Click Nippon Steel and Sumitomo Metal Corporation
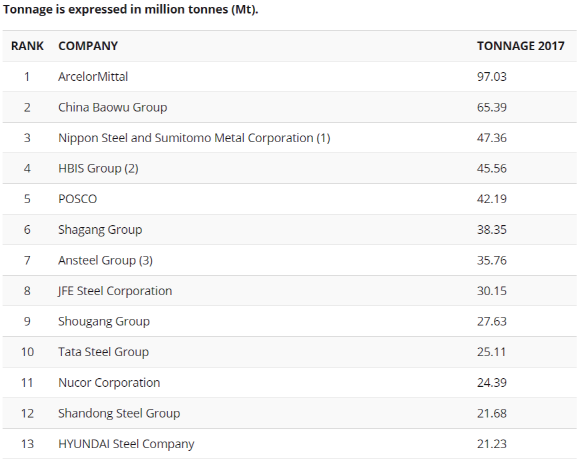The height and width of the screenshot is (459, 580). tap(194, 138)
